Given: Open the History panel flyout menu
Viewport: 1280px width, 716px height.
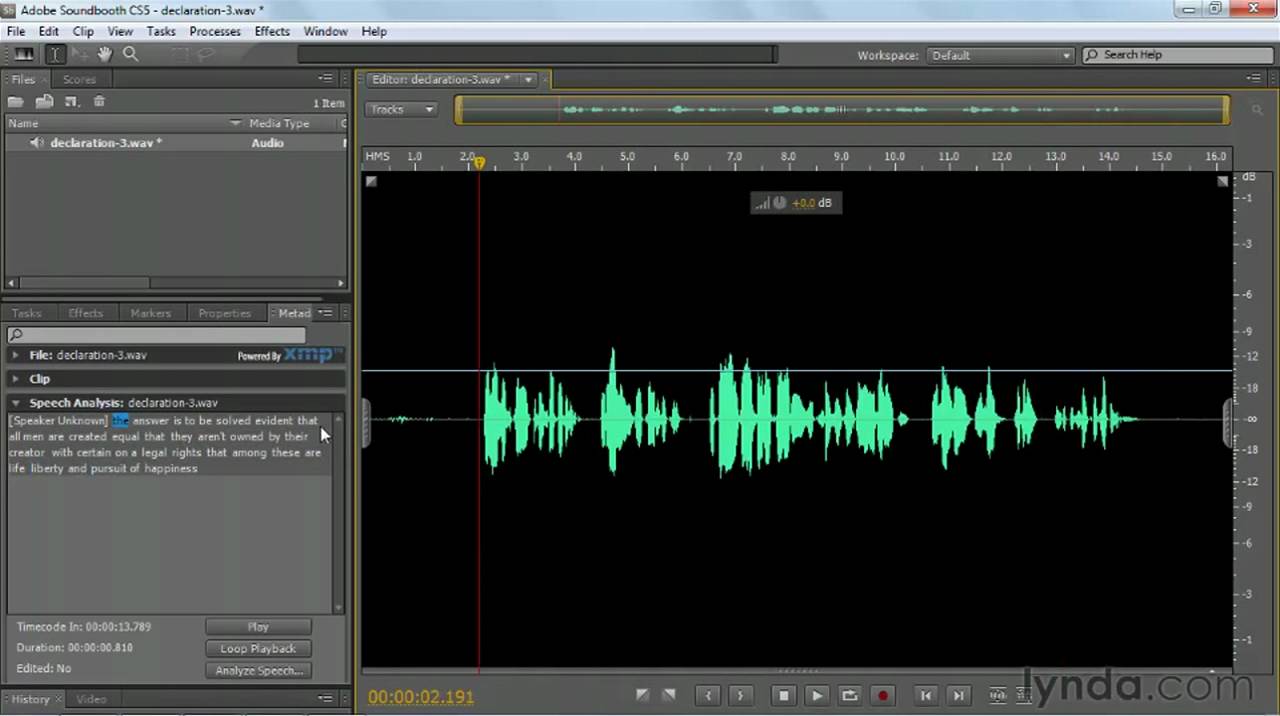Looking at the screenshot, I should tap(326, 699).
